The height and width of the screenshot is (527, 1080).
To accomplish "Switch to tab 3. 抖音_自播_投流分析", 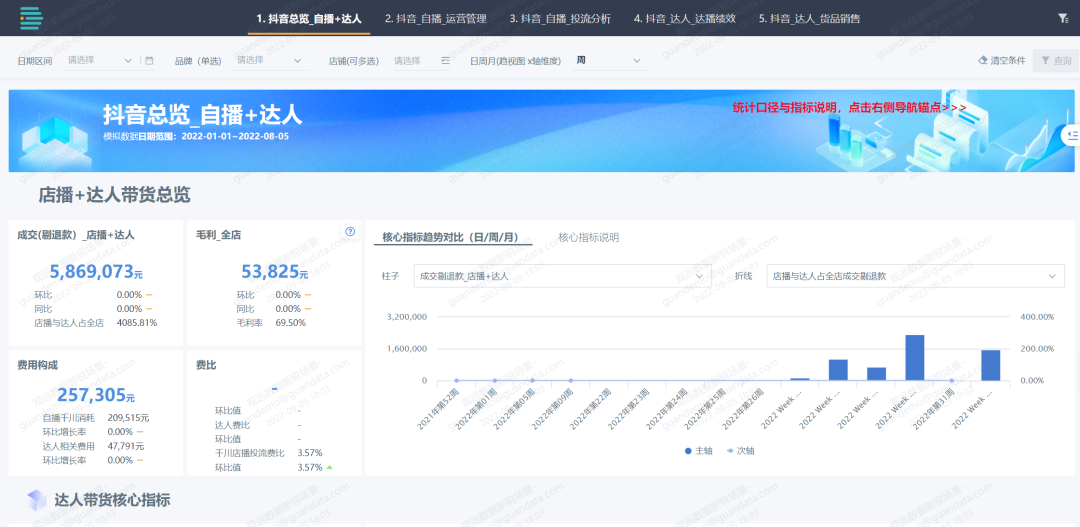I will 560,19.
